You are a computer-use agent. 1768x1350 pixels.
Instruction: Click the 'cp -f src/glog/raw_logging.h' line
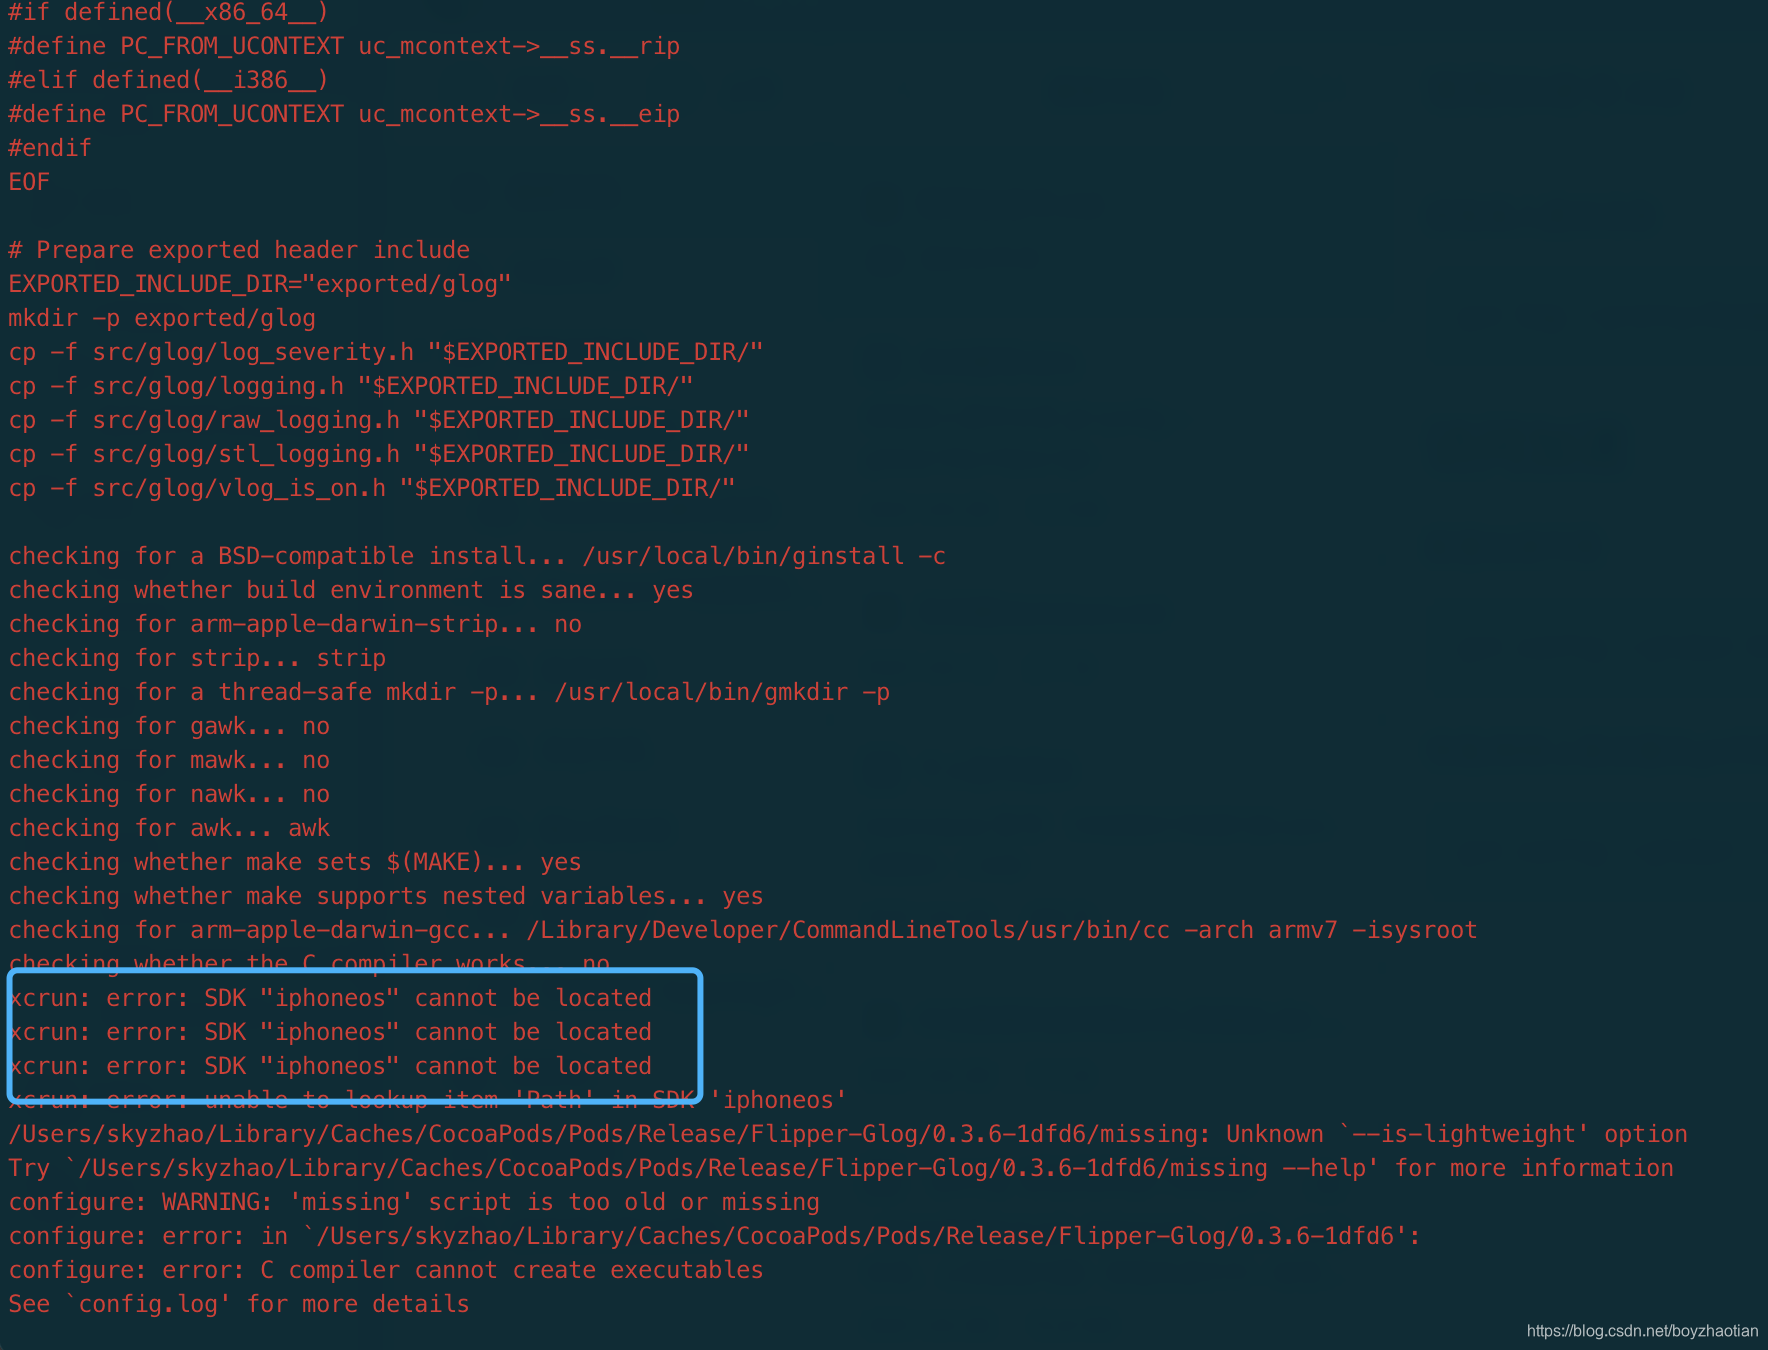click(379, 420)
